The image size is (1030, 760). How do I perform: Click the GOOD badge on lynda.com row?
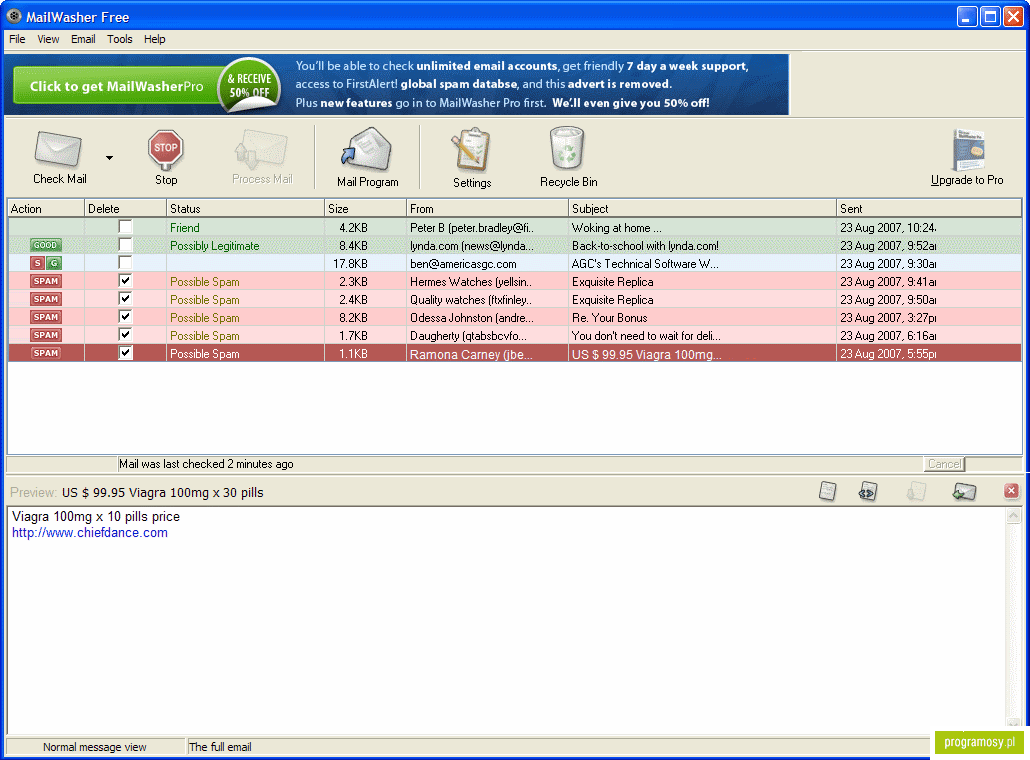coord(45,245)
